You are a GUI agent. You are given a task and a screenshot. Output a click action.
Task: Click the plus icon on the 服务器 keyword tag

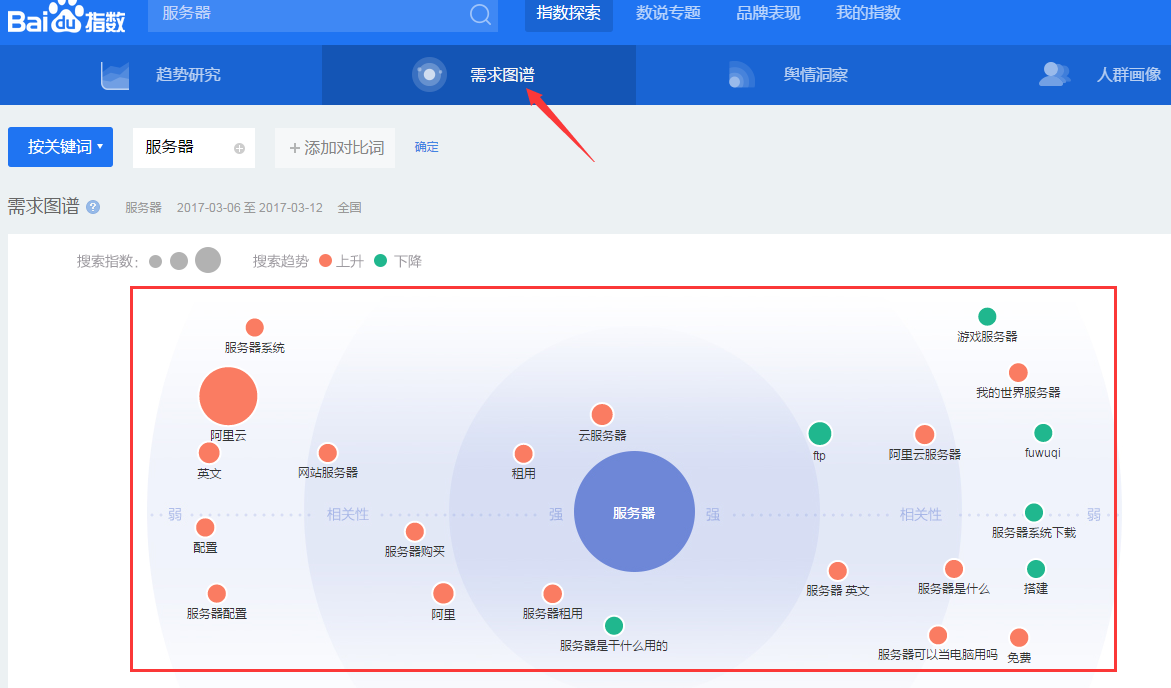point(238,146)
